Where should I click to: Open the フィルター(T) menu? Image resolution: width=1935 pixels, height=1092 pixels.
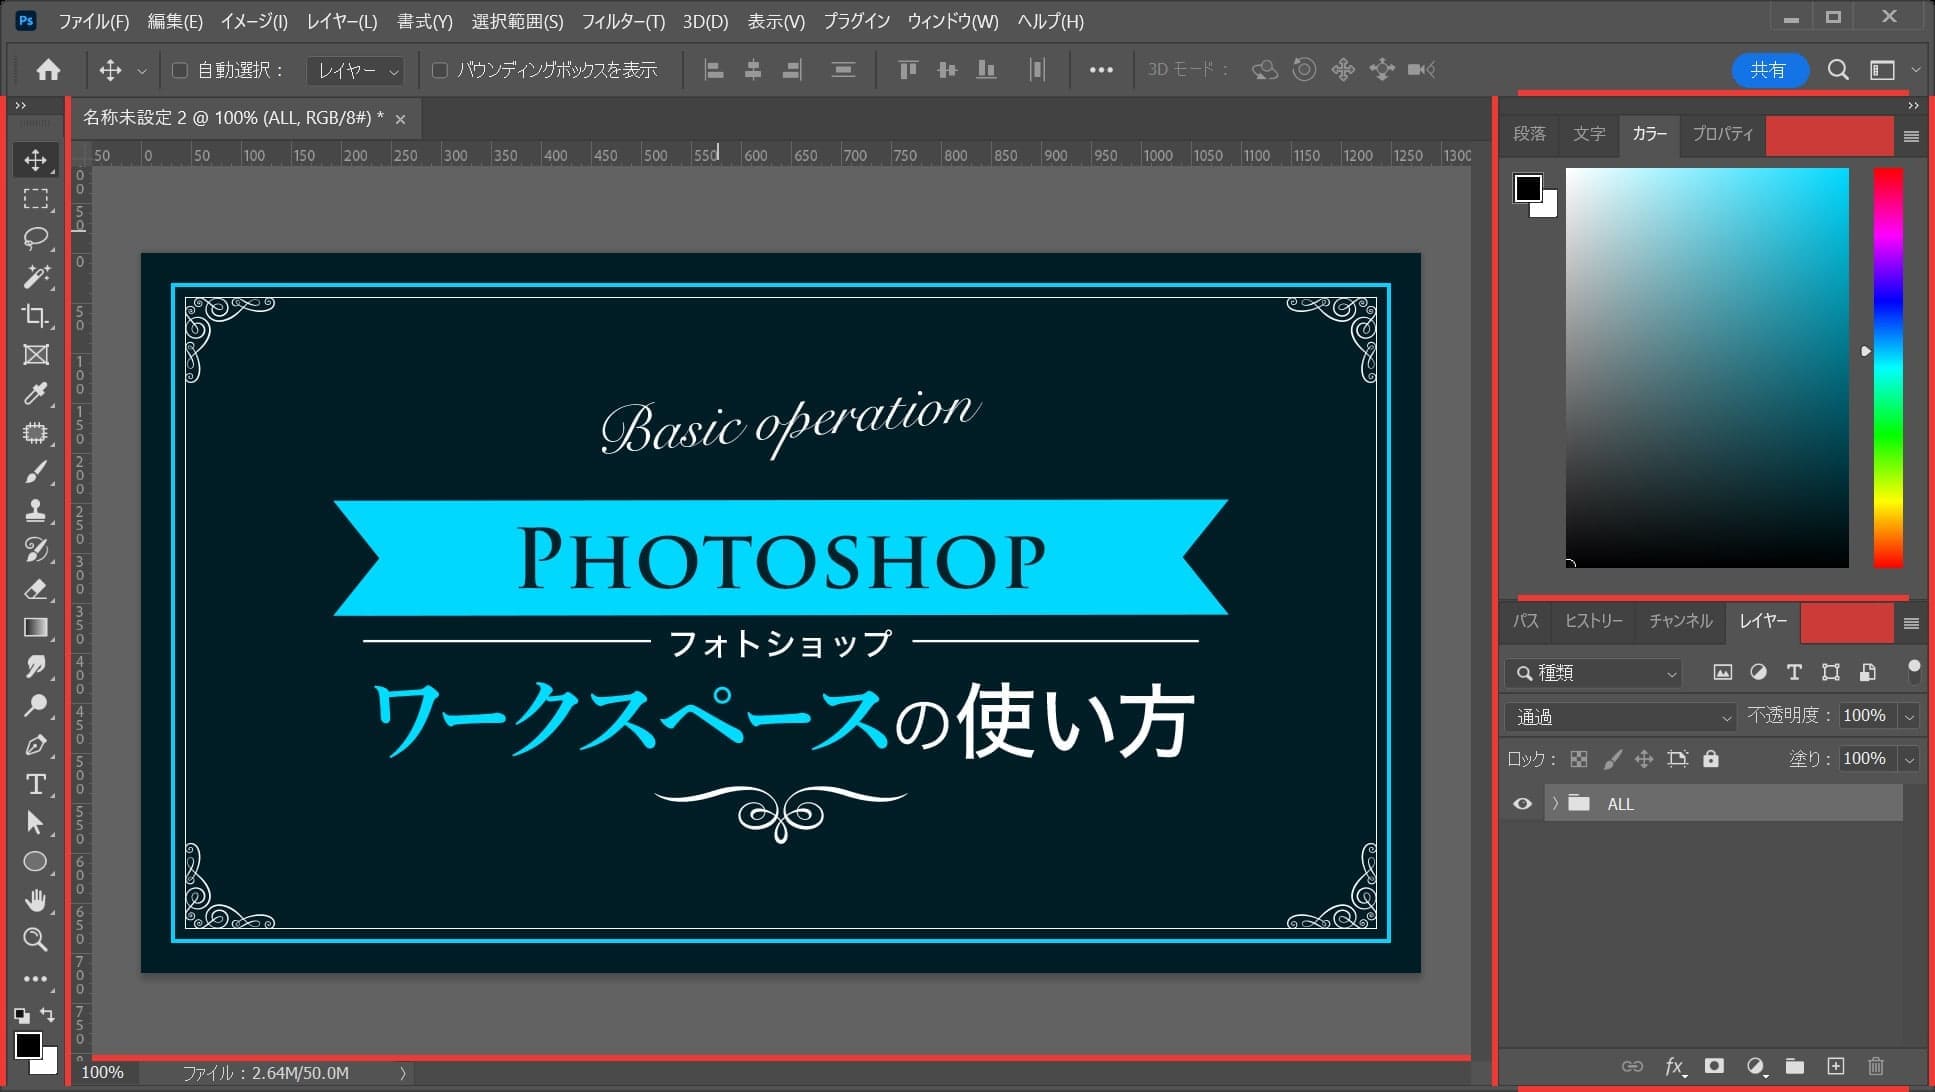coord(623,21)
